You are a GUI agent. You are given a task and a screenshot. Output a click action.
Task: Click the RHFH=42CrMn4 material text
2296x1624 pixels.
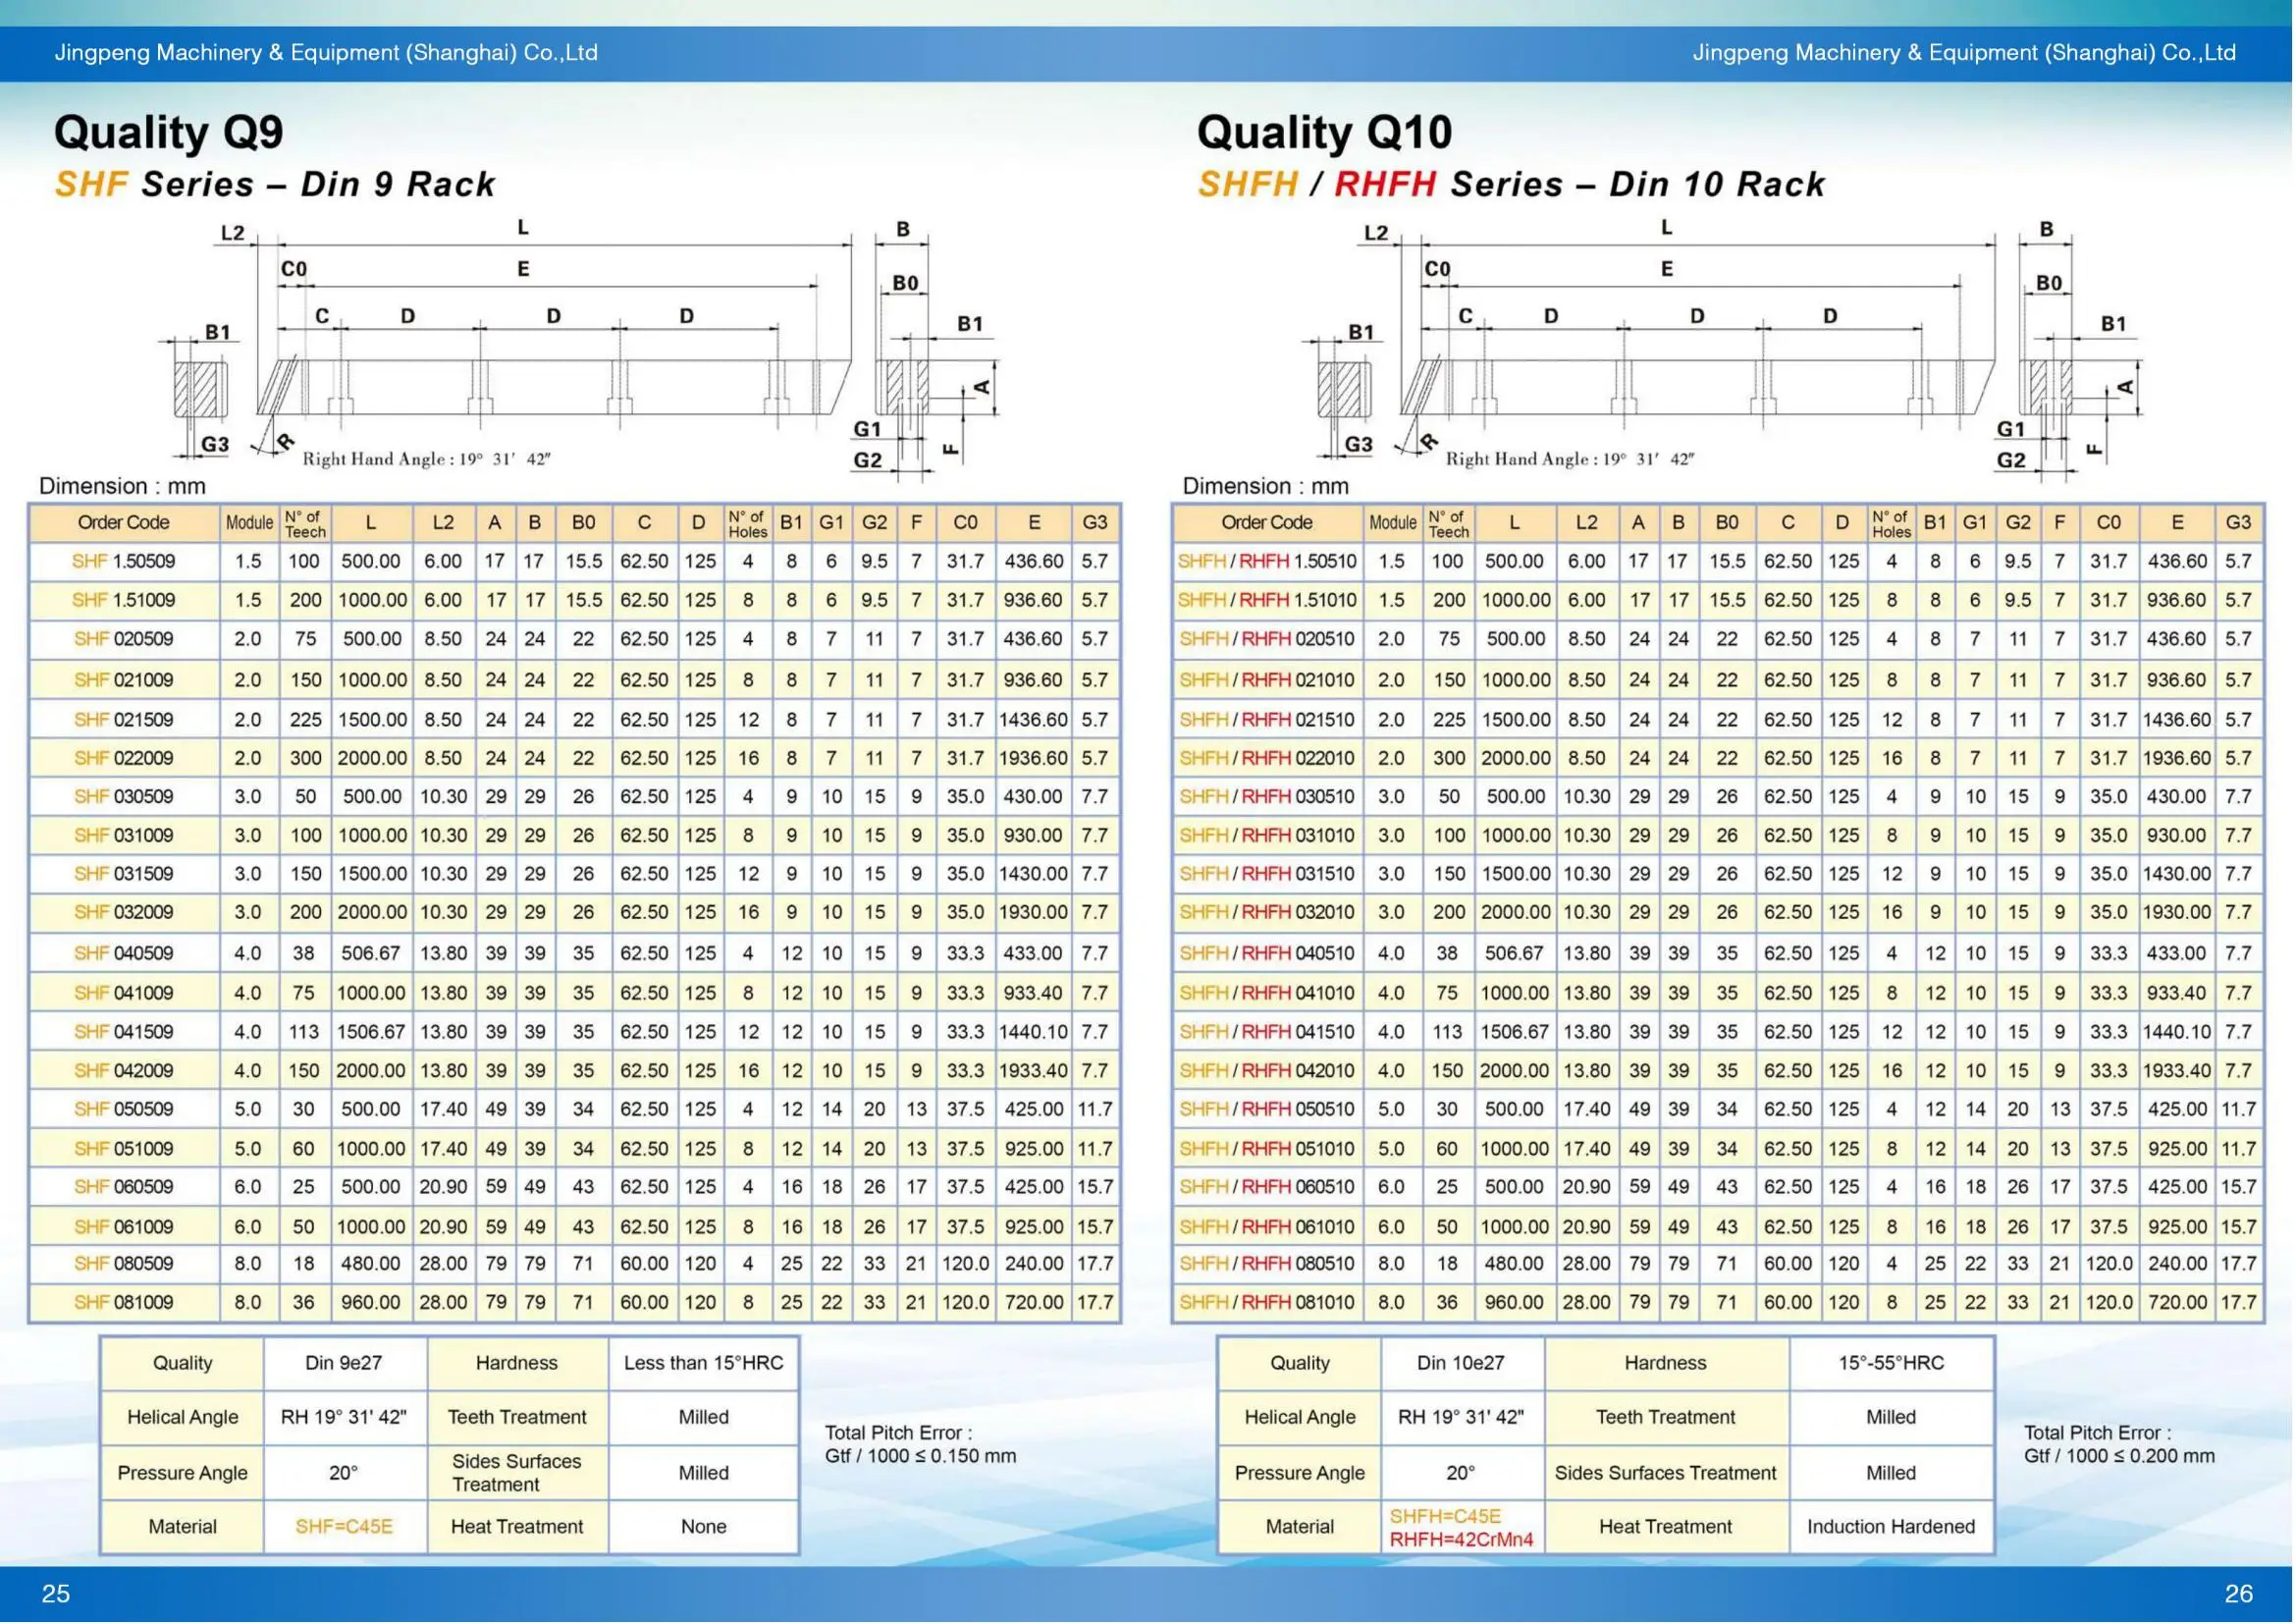coord(1461,1541)
